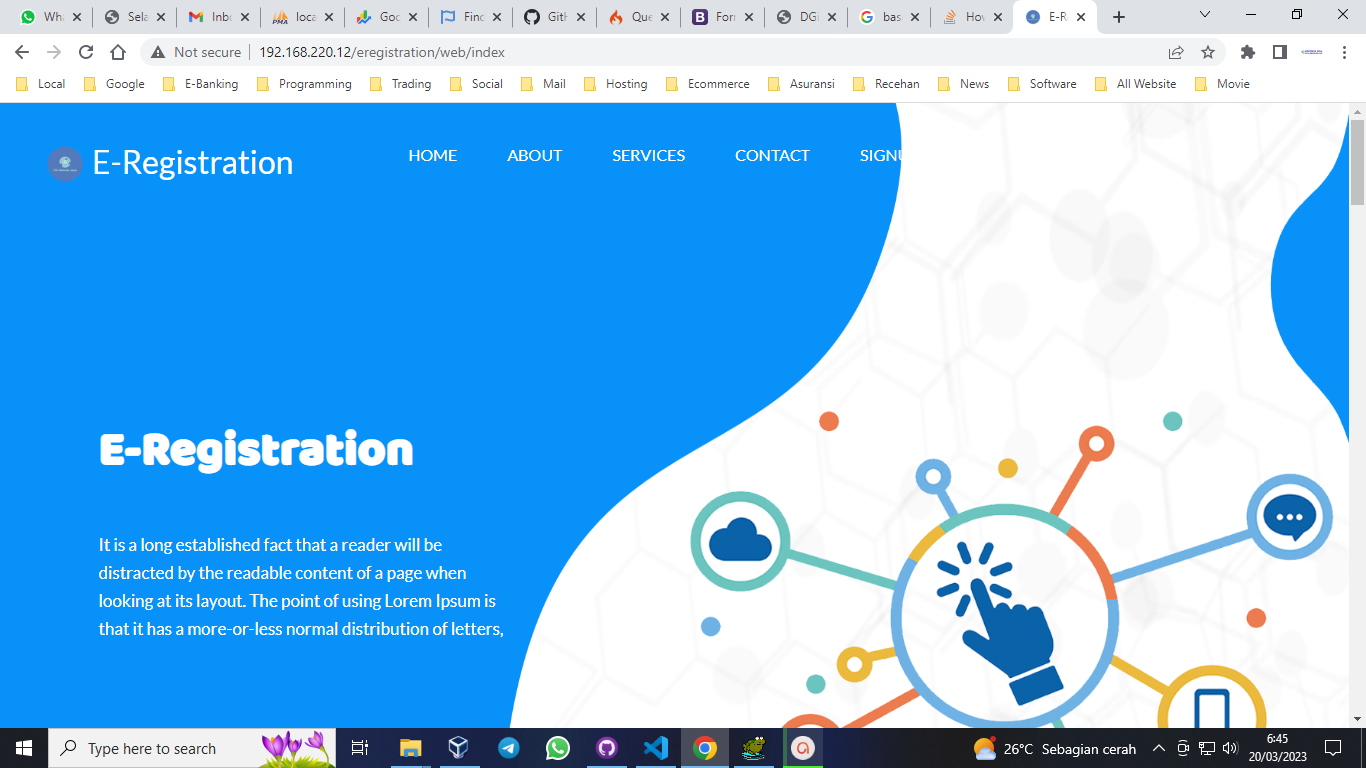Toggle the browser side panel
The height and width of the screenshot is (768, 1366).
(x=1279, y=52)
